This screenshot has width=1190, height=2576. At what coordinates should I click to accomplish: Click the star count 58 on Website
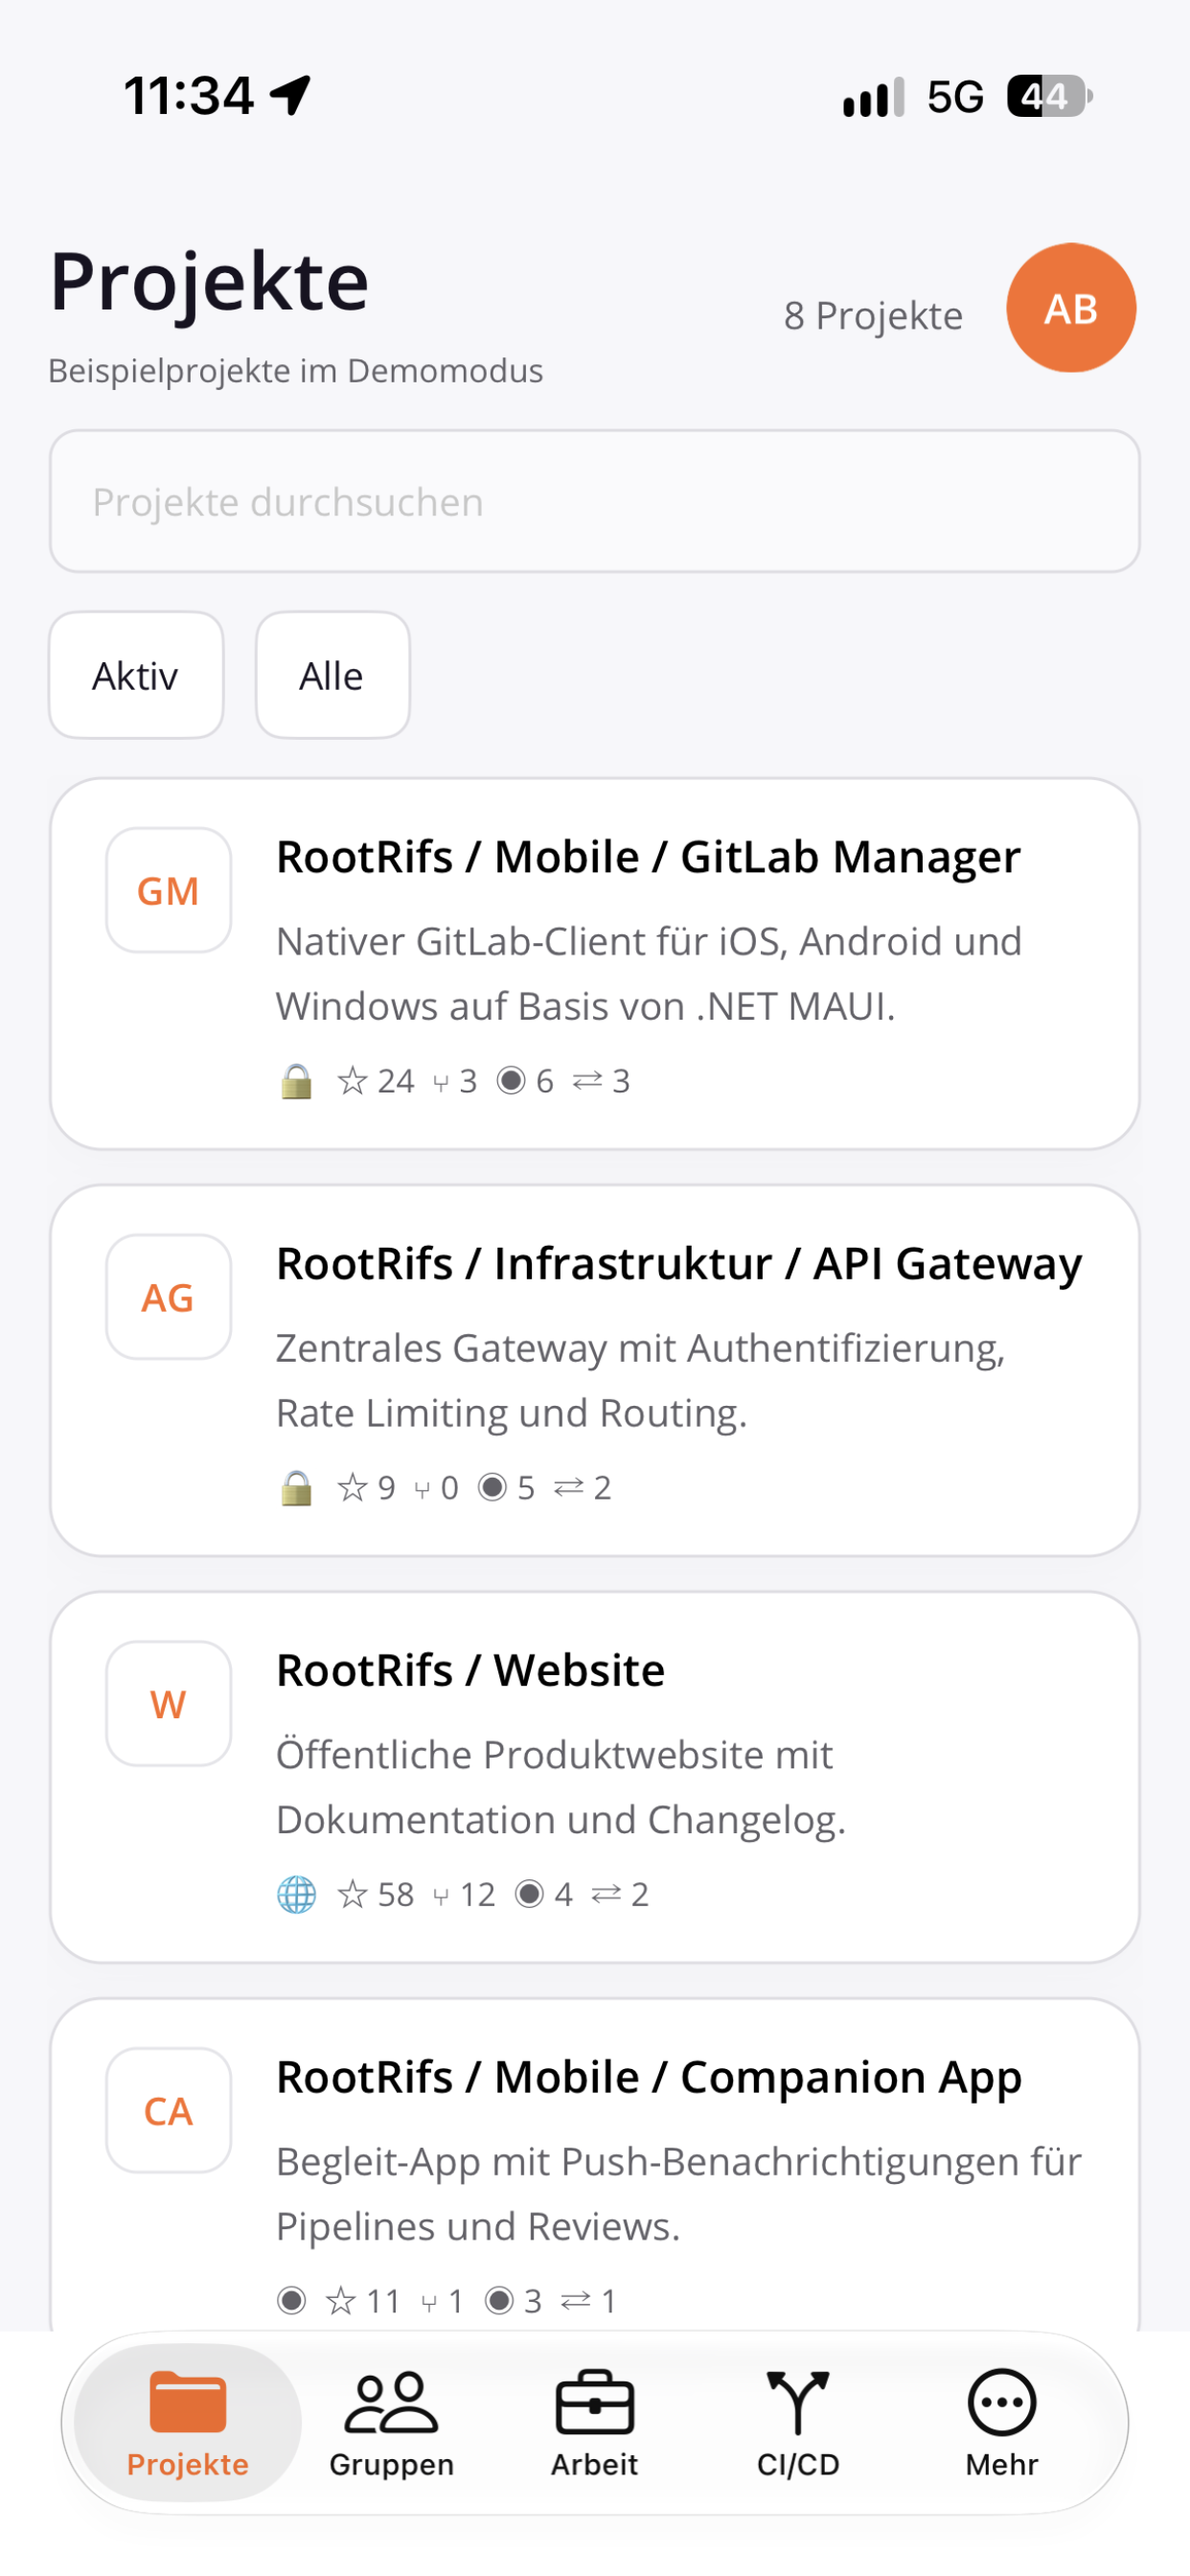tap(376, 1895)
